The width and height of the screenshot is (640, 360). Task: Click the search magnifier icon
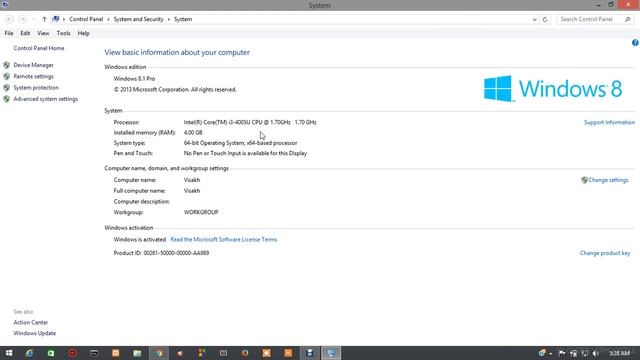pyautogui.click(x=628, y=19)
